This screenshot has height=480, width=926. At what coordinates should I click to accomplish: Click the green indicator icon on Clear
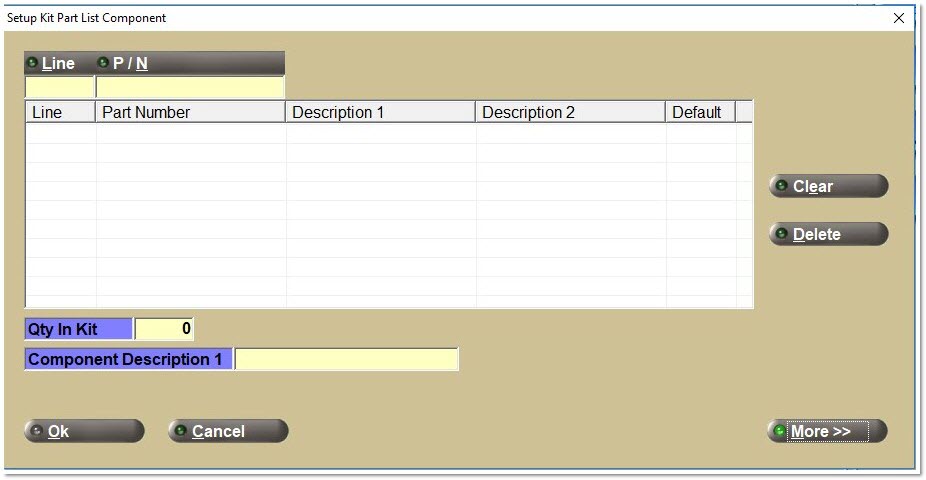782,186
